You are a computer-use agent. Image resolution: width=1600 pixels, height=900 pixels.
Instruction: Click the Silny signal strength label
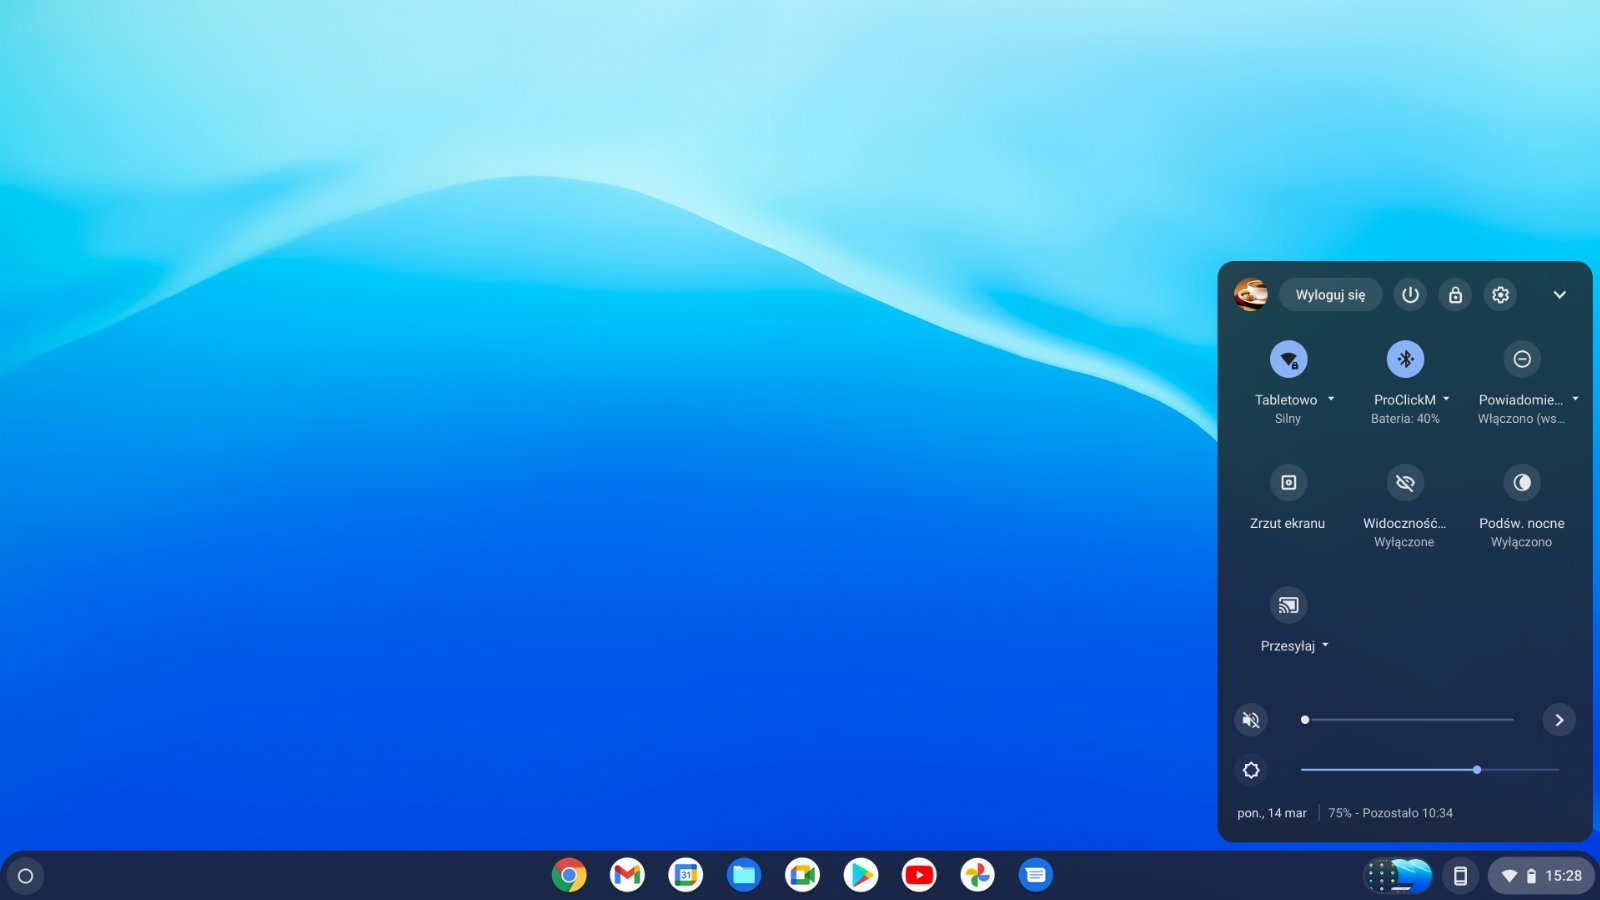[1288, 419]
